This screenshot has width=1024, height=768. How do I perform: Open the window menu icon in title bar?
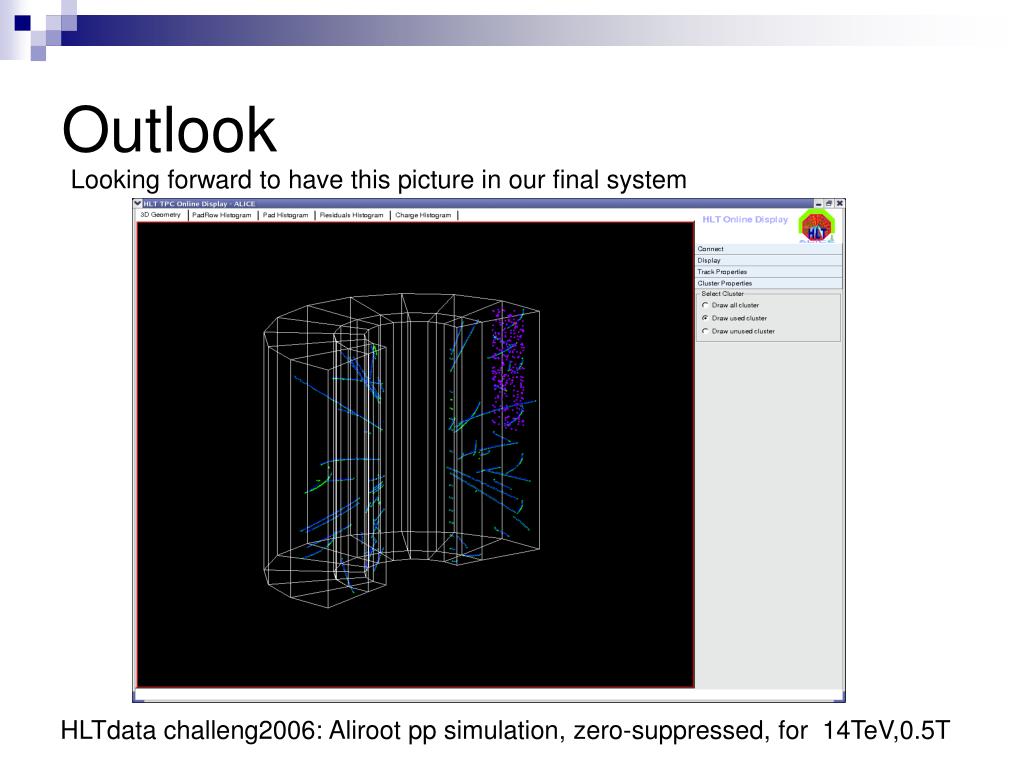click(x=138, y=204)
